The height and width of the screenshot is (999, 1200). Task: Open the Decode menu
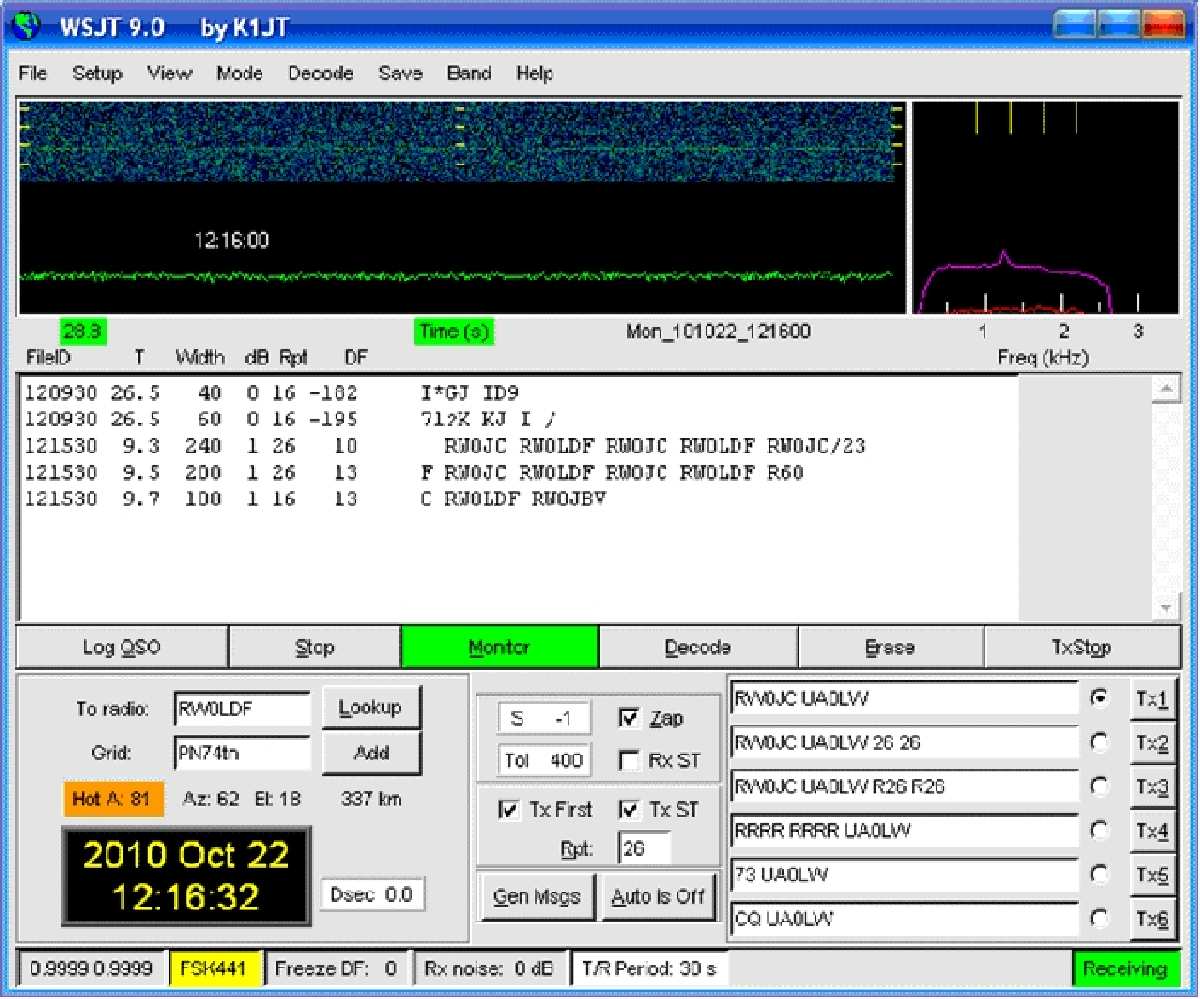click(x=321, y=73)
